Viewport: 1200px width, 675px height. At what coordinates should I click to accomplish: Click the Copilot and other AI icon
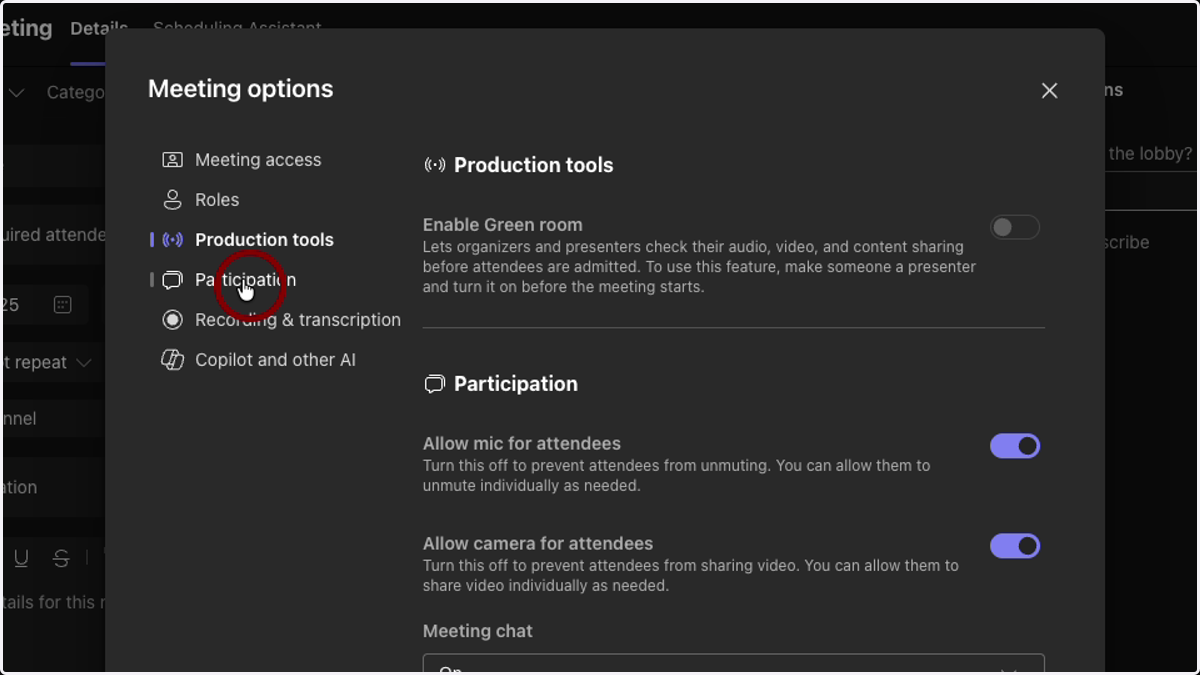(x=172, y=360)
